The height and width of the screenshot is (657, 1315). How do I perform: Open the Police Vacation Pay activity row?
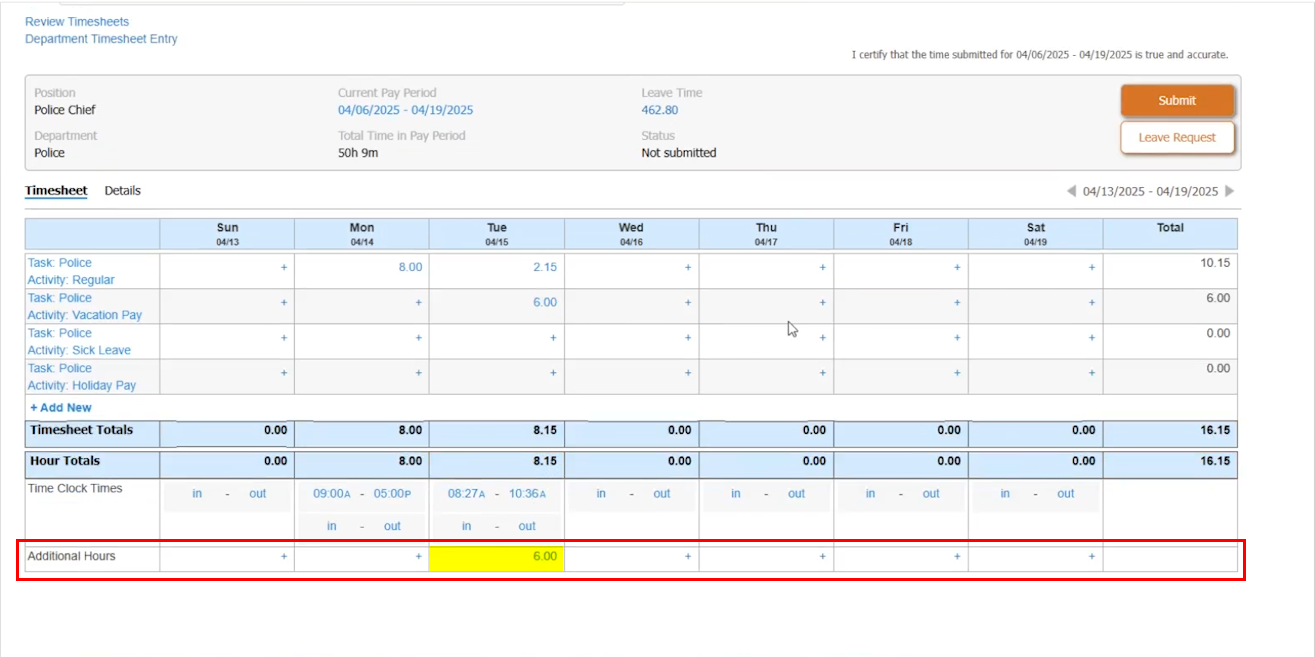(85, 307)
